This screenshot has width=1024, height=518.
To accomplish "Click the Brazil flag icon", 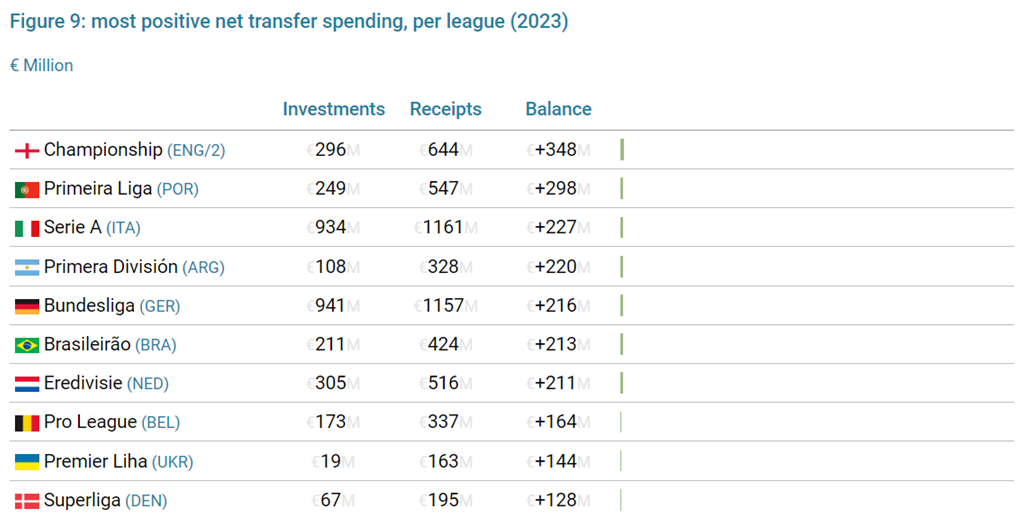I will pyautogui.click(x=27, y=346).
